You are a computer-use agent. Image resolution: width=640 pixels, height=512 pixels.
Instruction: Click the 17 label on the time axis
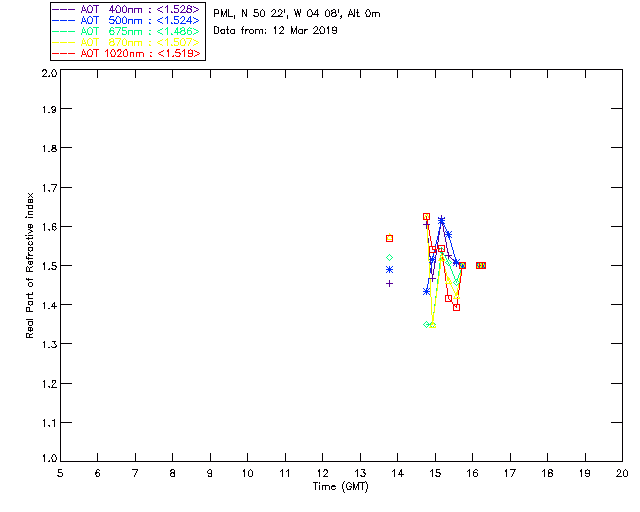pyautogui.click(x=510, y=473)
